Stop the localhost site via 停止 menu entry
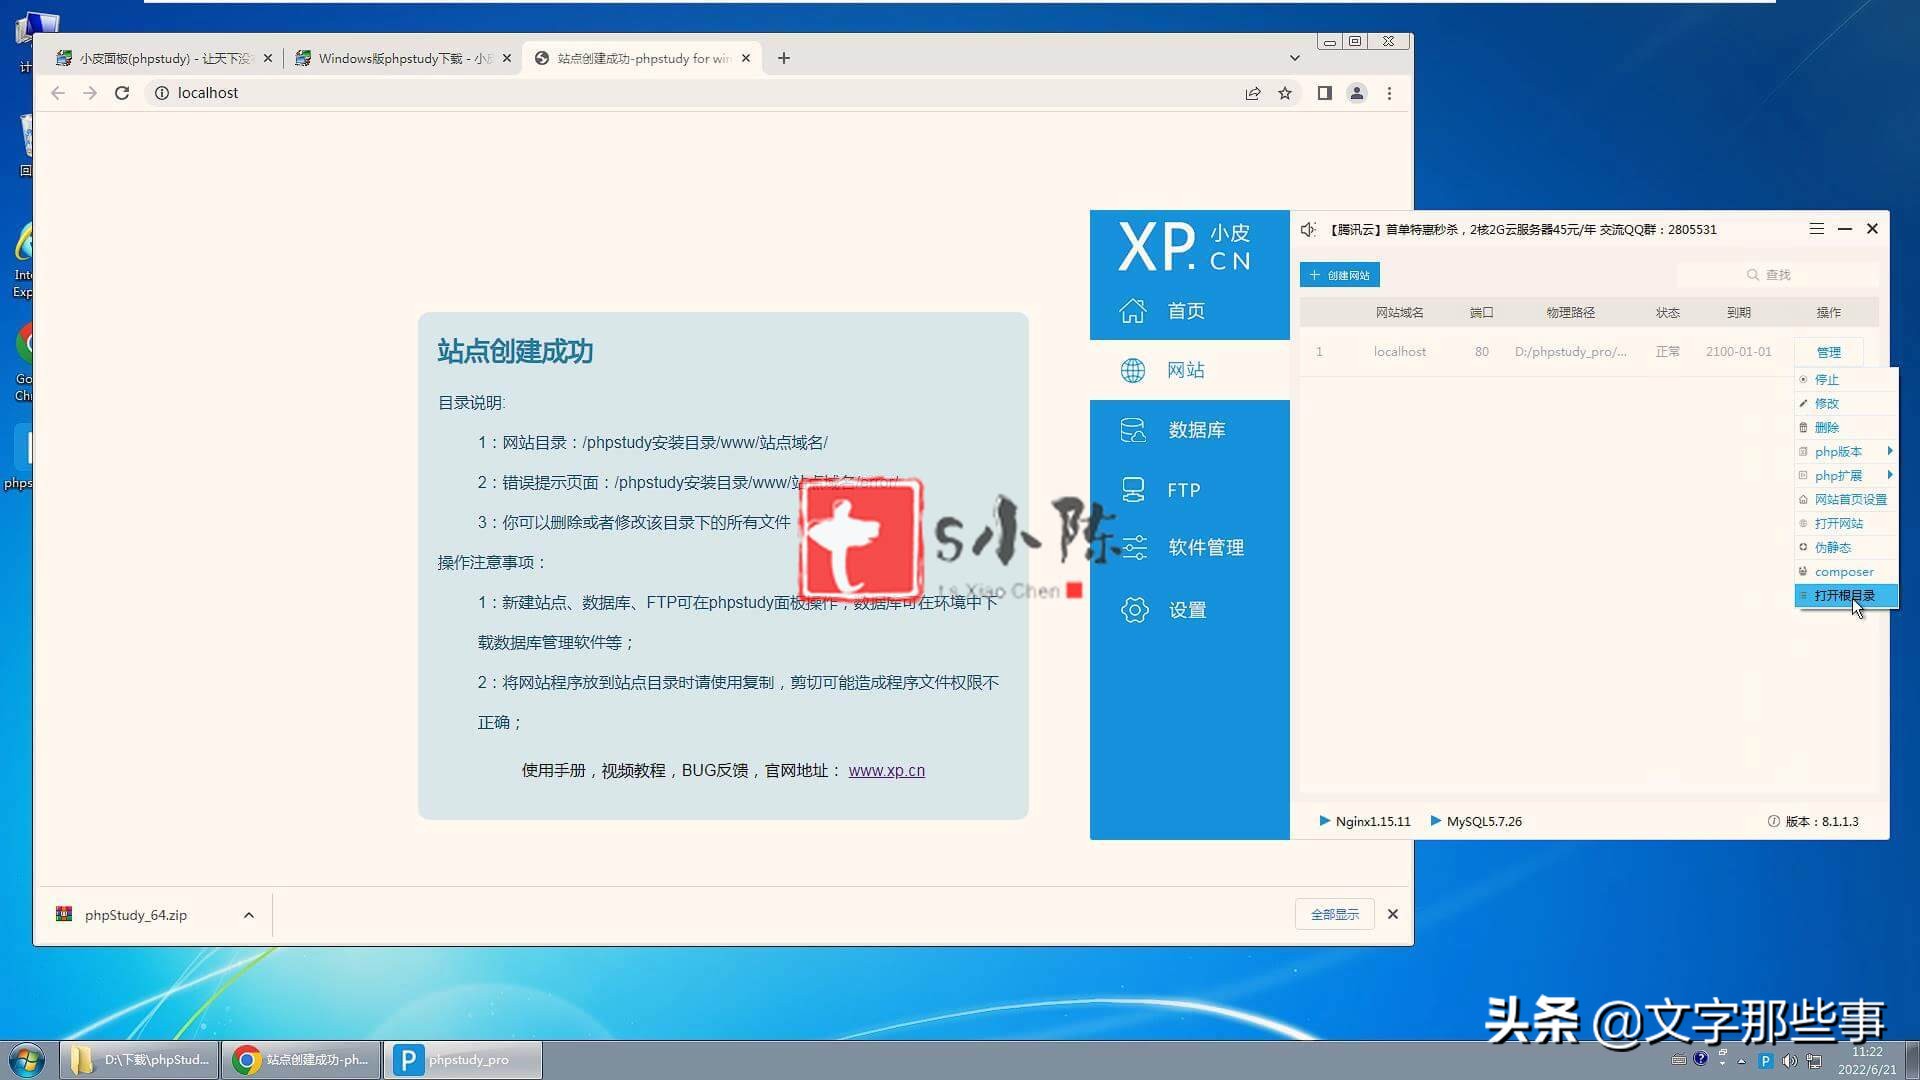This screenshot has width=1920, height=1080. pyautogui.click(x=1825, y=379)
